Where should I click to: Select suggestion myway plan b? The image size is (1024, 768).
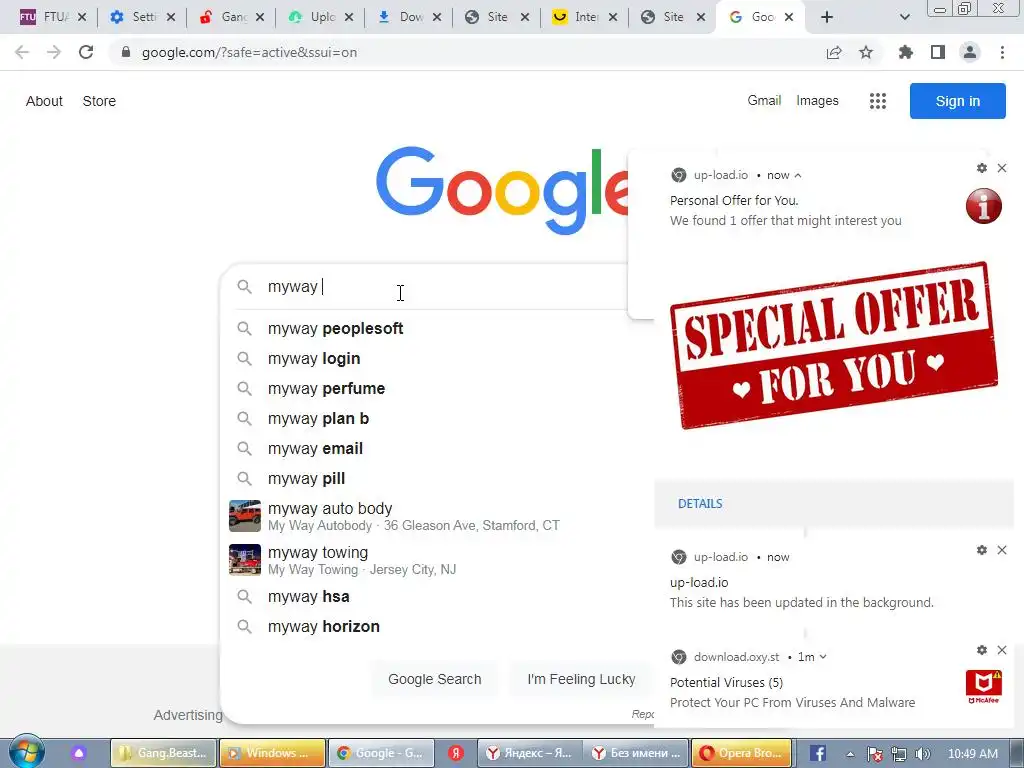[x=319, y=419]
